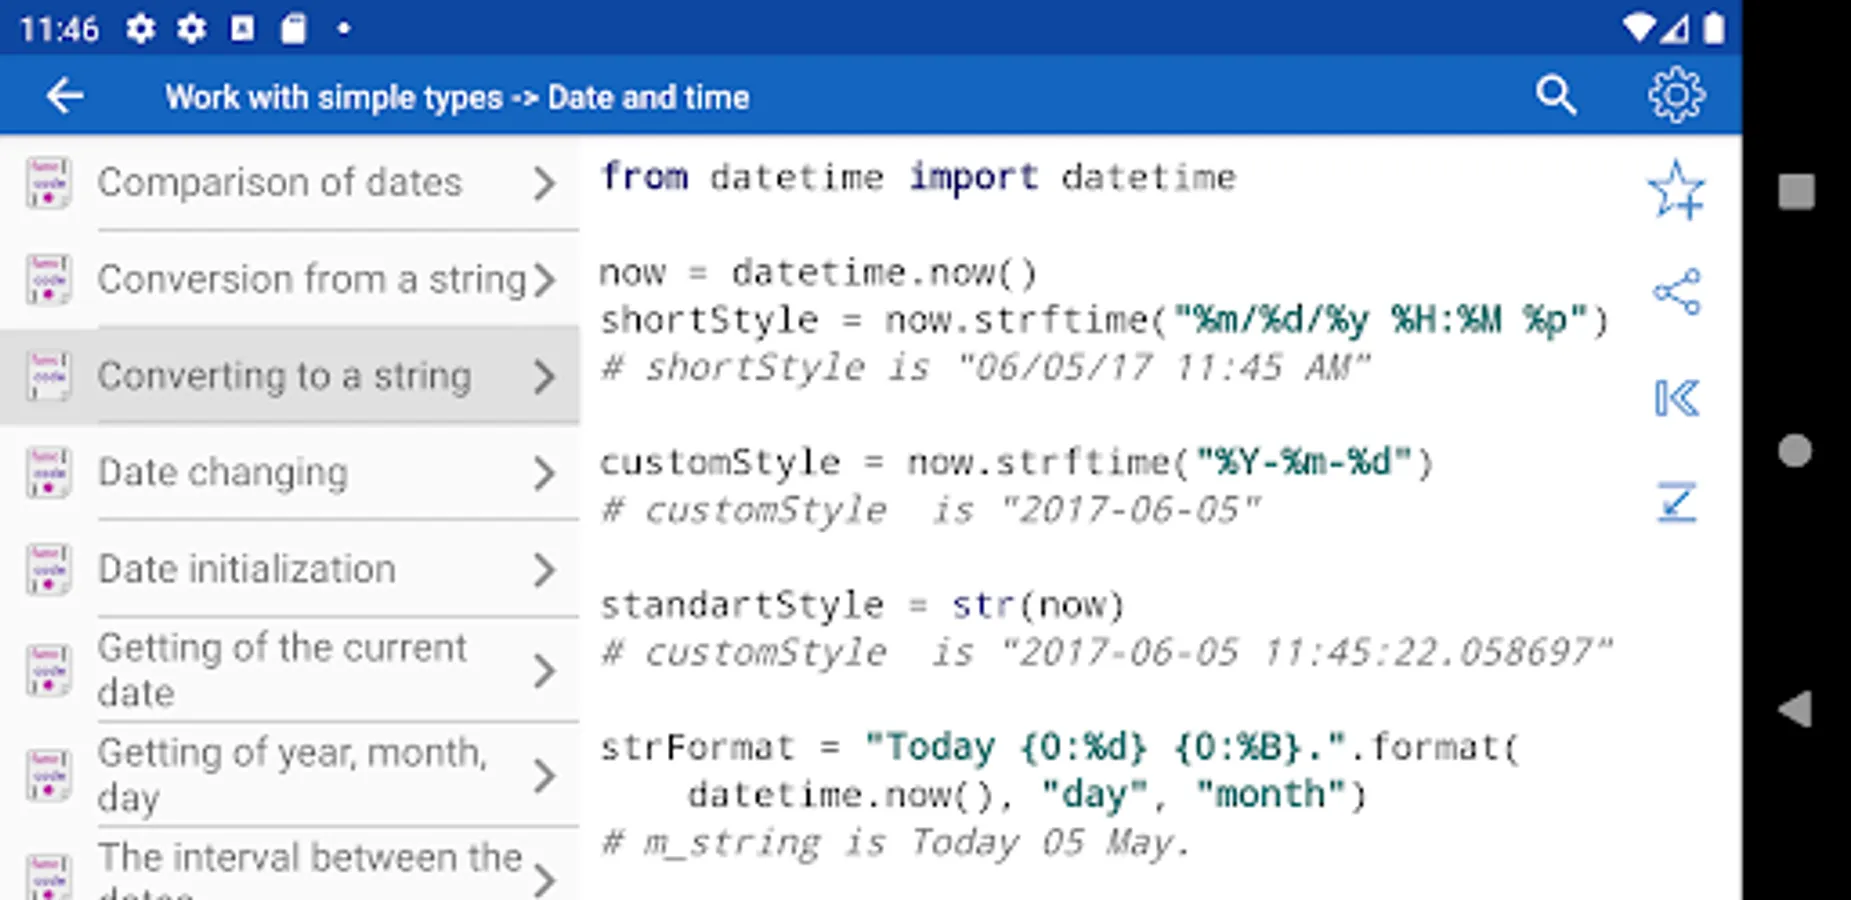
Task: Open chevron for Getting of year, month, day
Action: (x=543, y=775)
